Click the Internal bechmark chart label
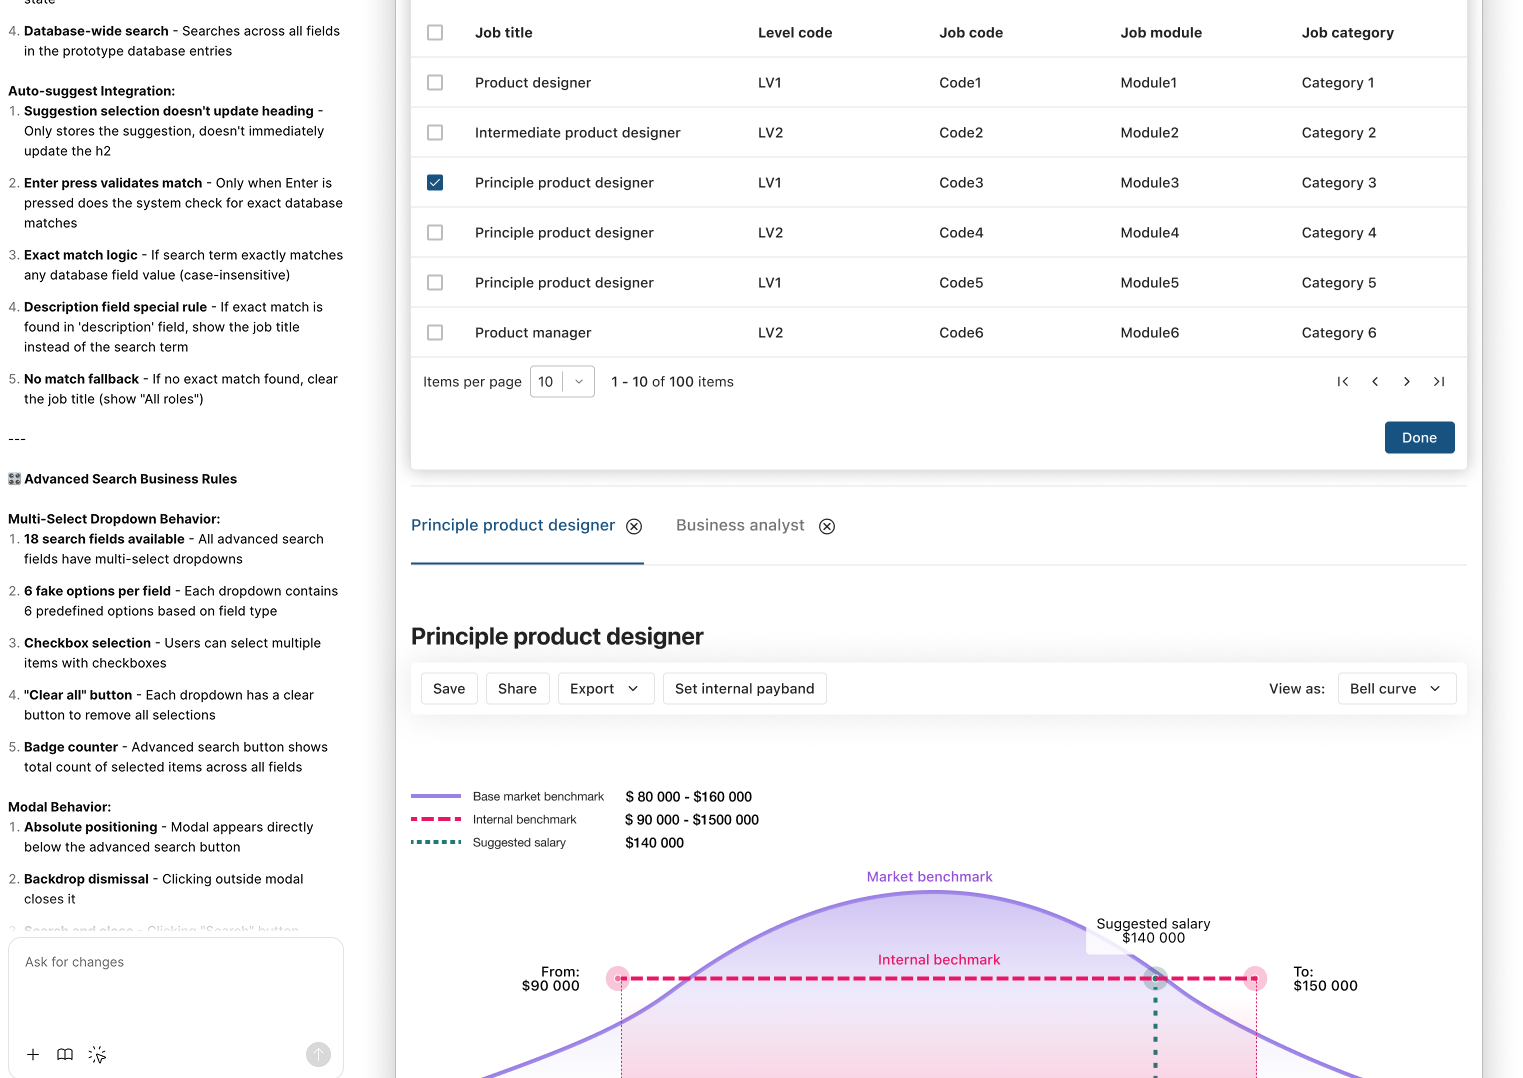This screenshot has width=1523, height=1078. tap(938, 959)
